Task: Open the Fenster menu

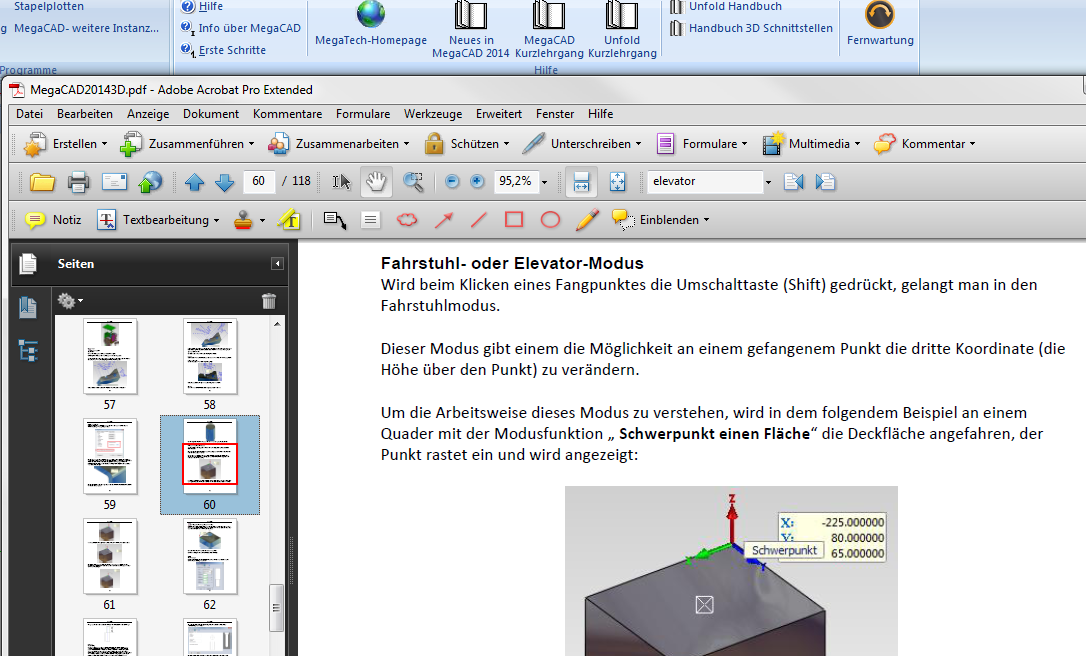Action: 555,114
